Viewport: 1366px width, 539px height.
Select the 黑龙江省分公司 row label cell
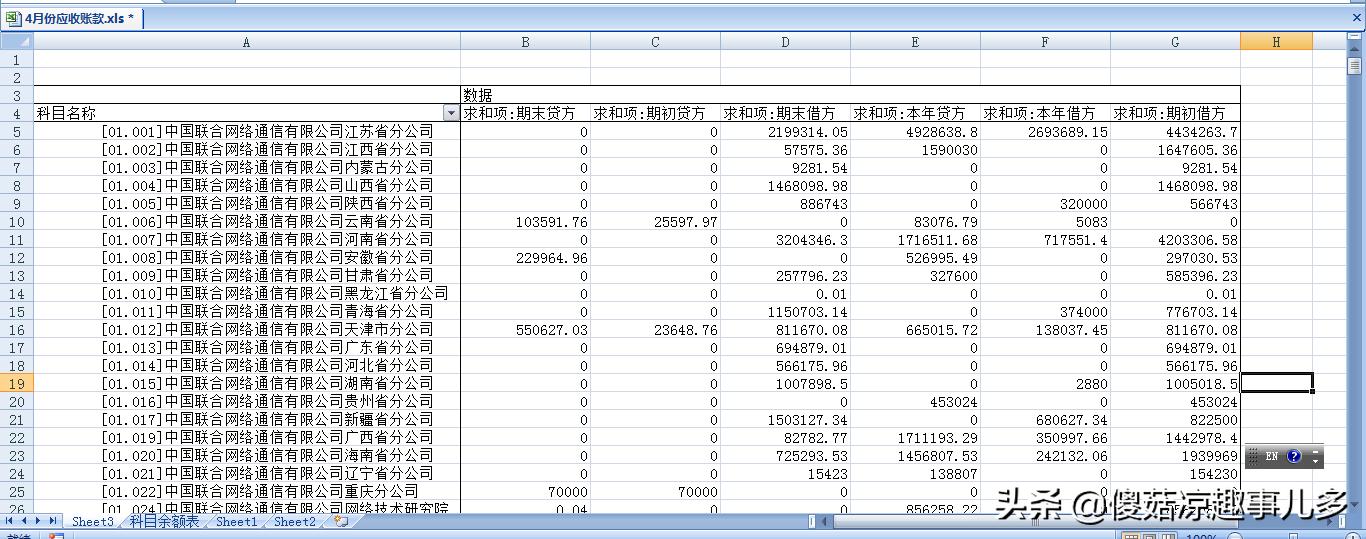247,293
